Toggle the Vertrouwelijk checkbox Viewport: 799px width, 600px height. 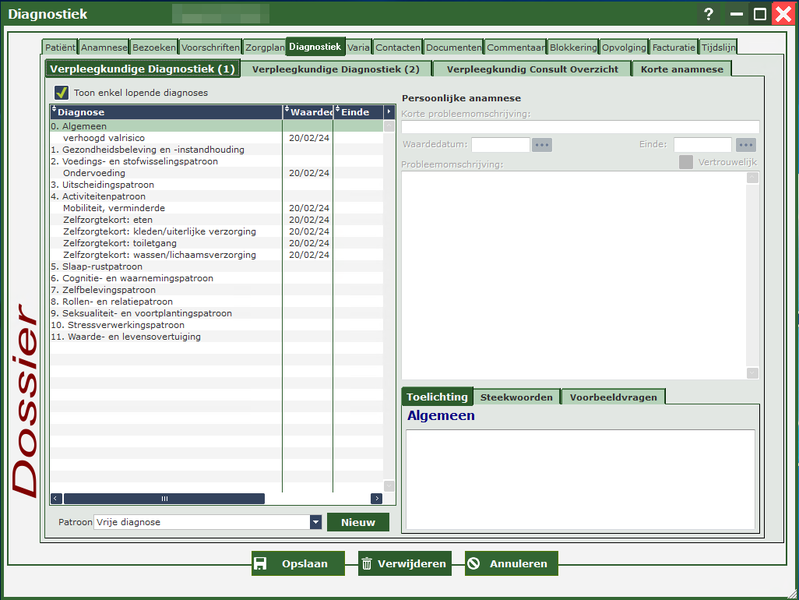click(686, 162)
